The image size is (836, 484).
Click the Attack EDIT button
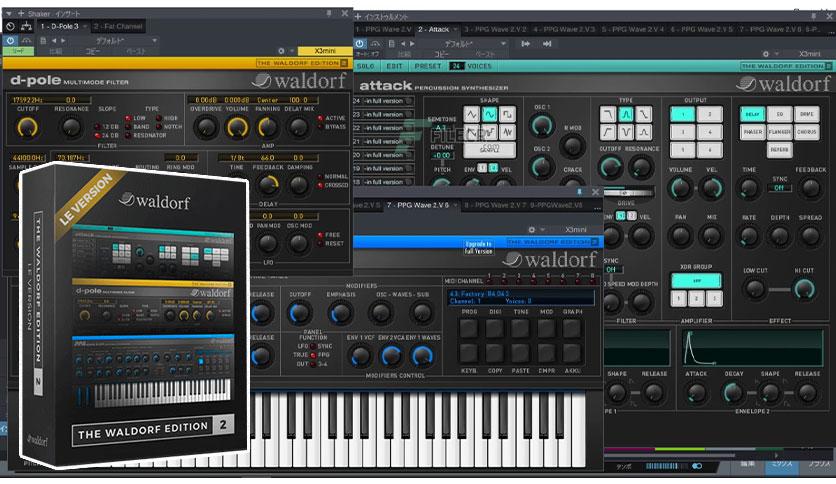coord(395,66)
